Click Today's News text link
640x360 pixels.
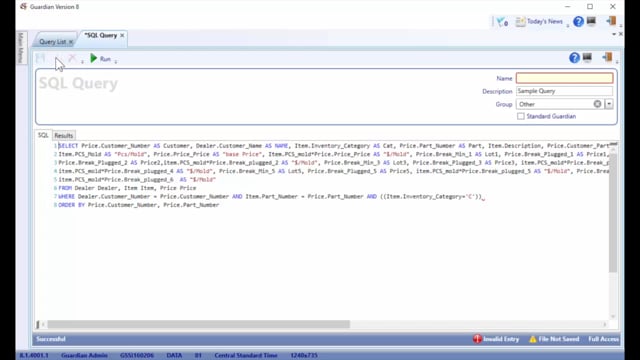[x=544, y=22]
